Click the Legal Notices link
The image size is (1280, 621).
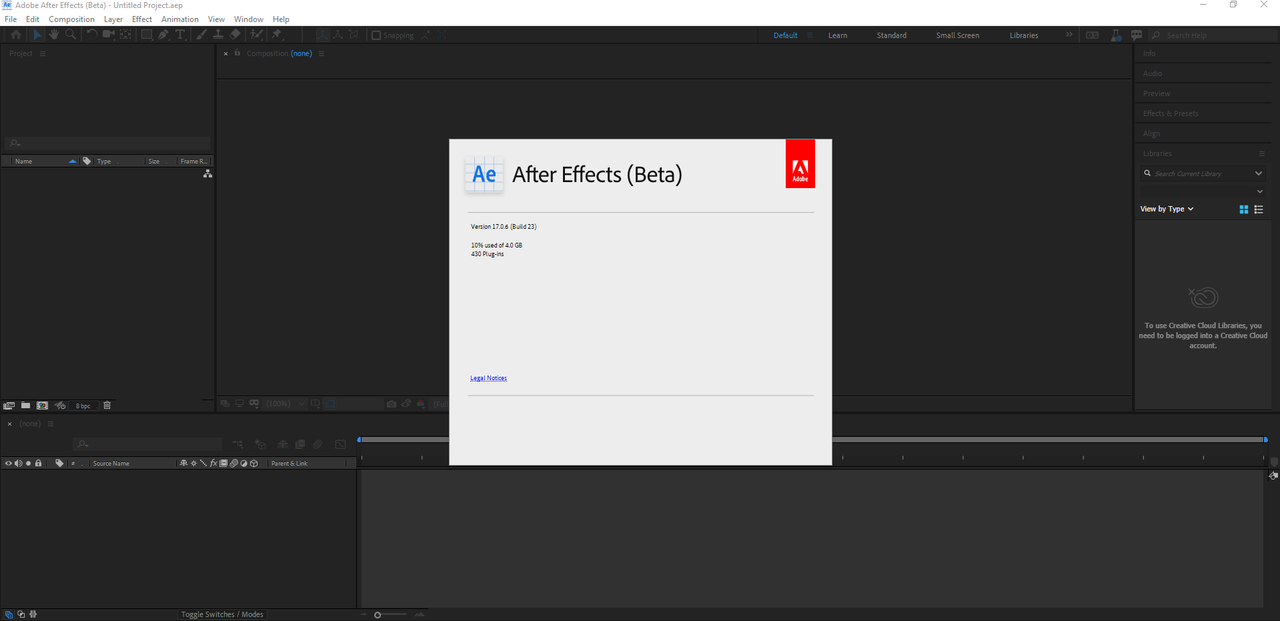tap(489, 378)
